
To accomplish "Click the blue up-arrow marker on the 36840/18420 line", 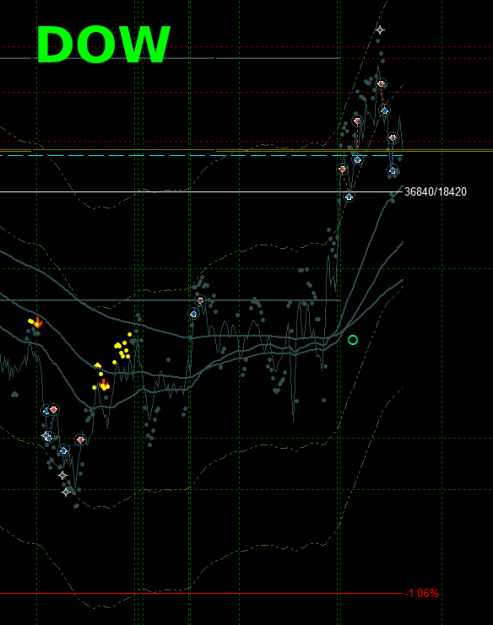I will point(349,197).
